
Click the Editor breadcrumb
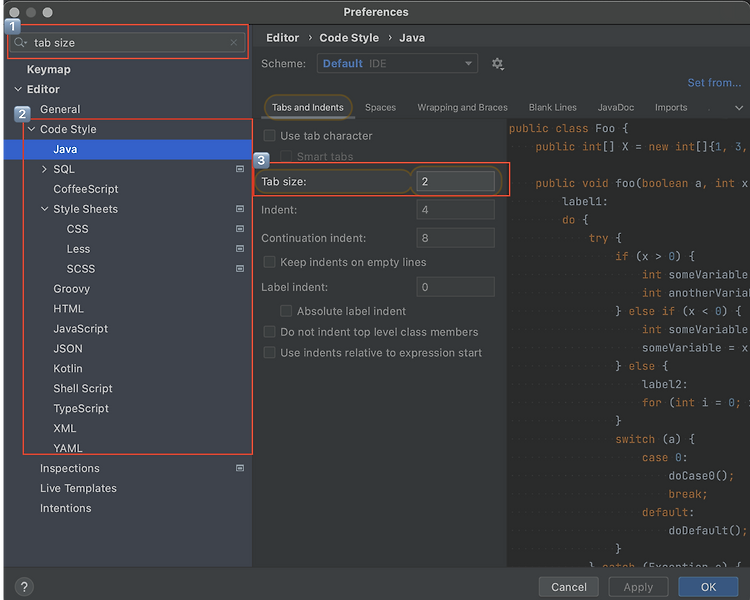coord(282,38)
